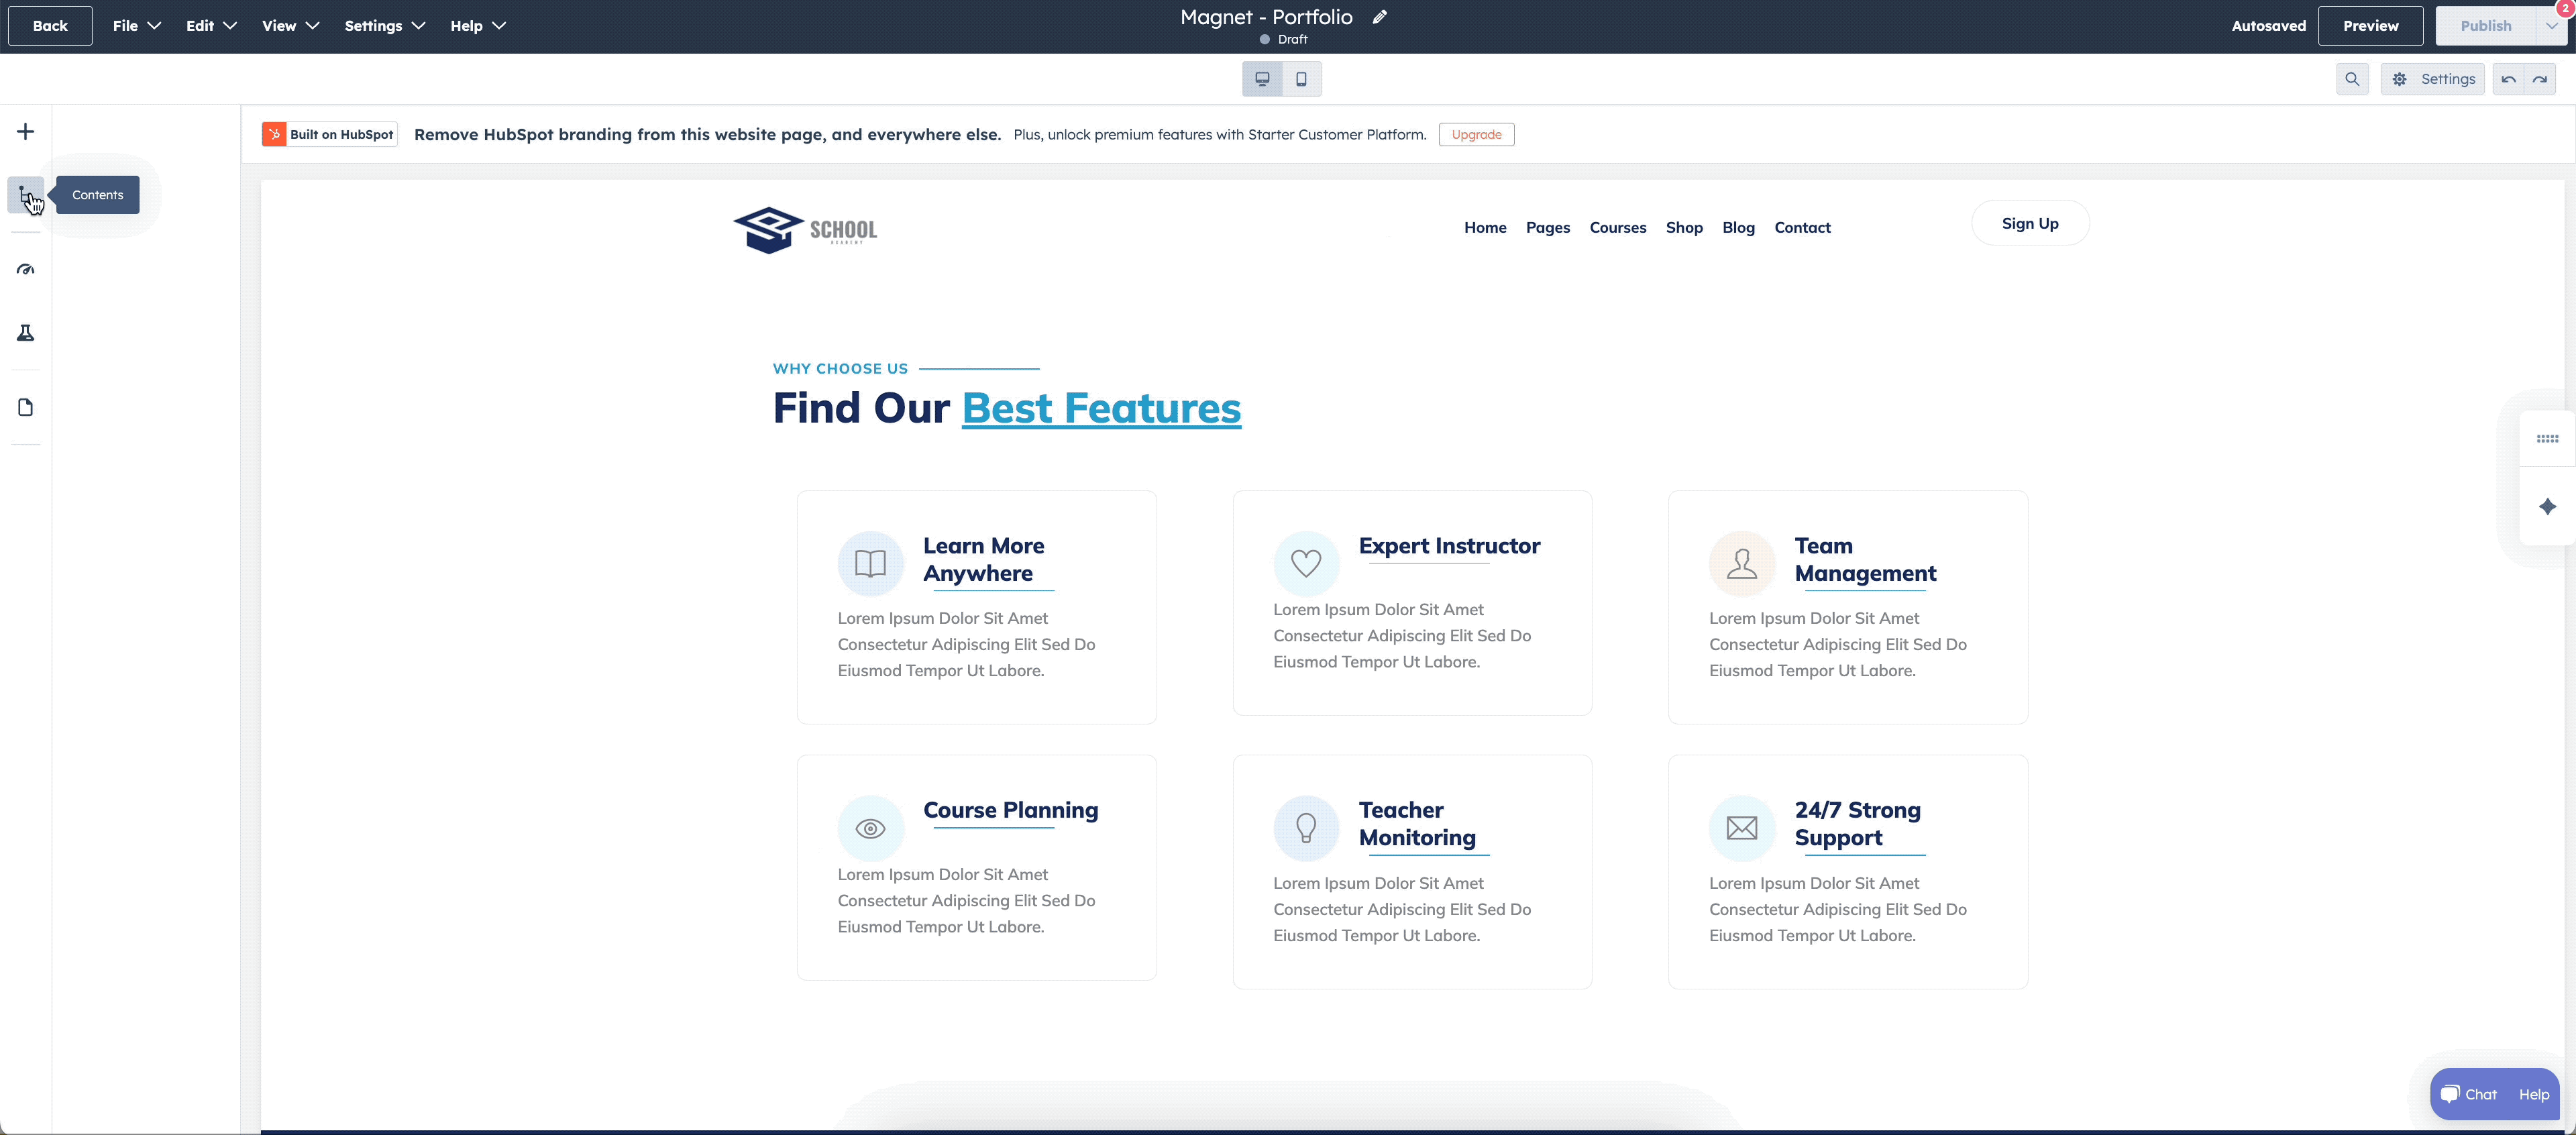This screenshot has height=1135, width=2576.
Task: Click the plus Add module icon
Action: pyautogui.click(x=26, y=132)
